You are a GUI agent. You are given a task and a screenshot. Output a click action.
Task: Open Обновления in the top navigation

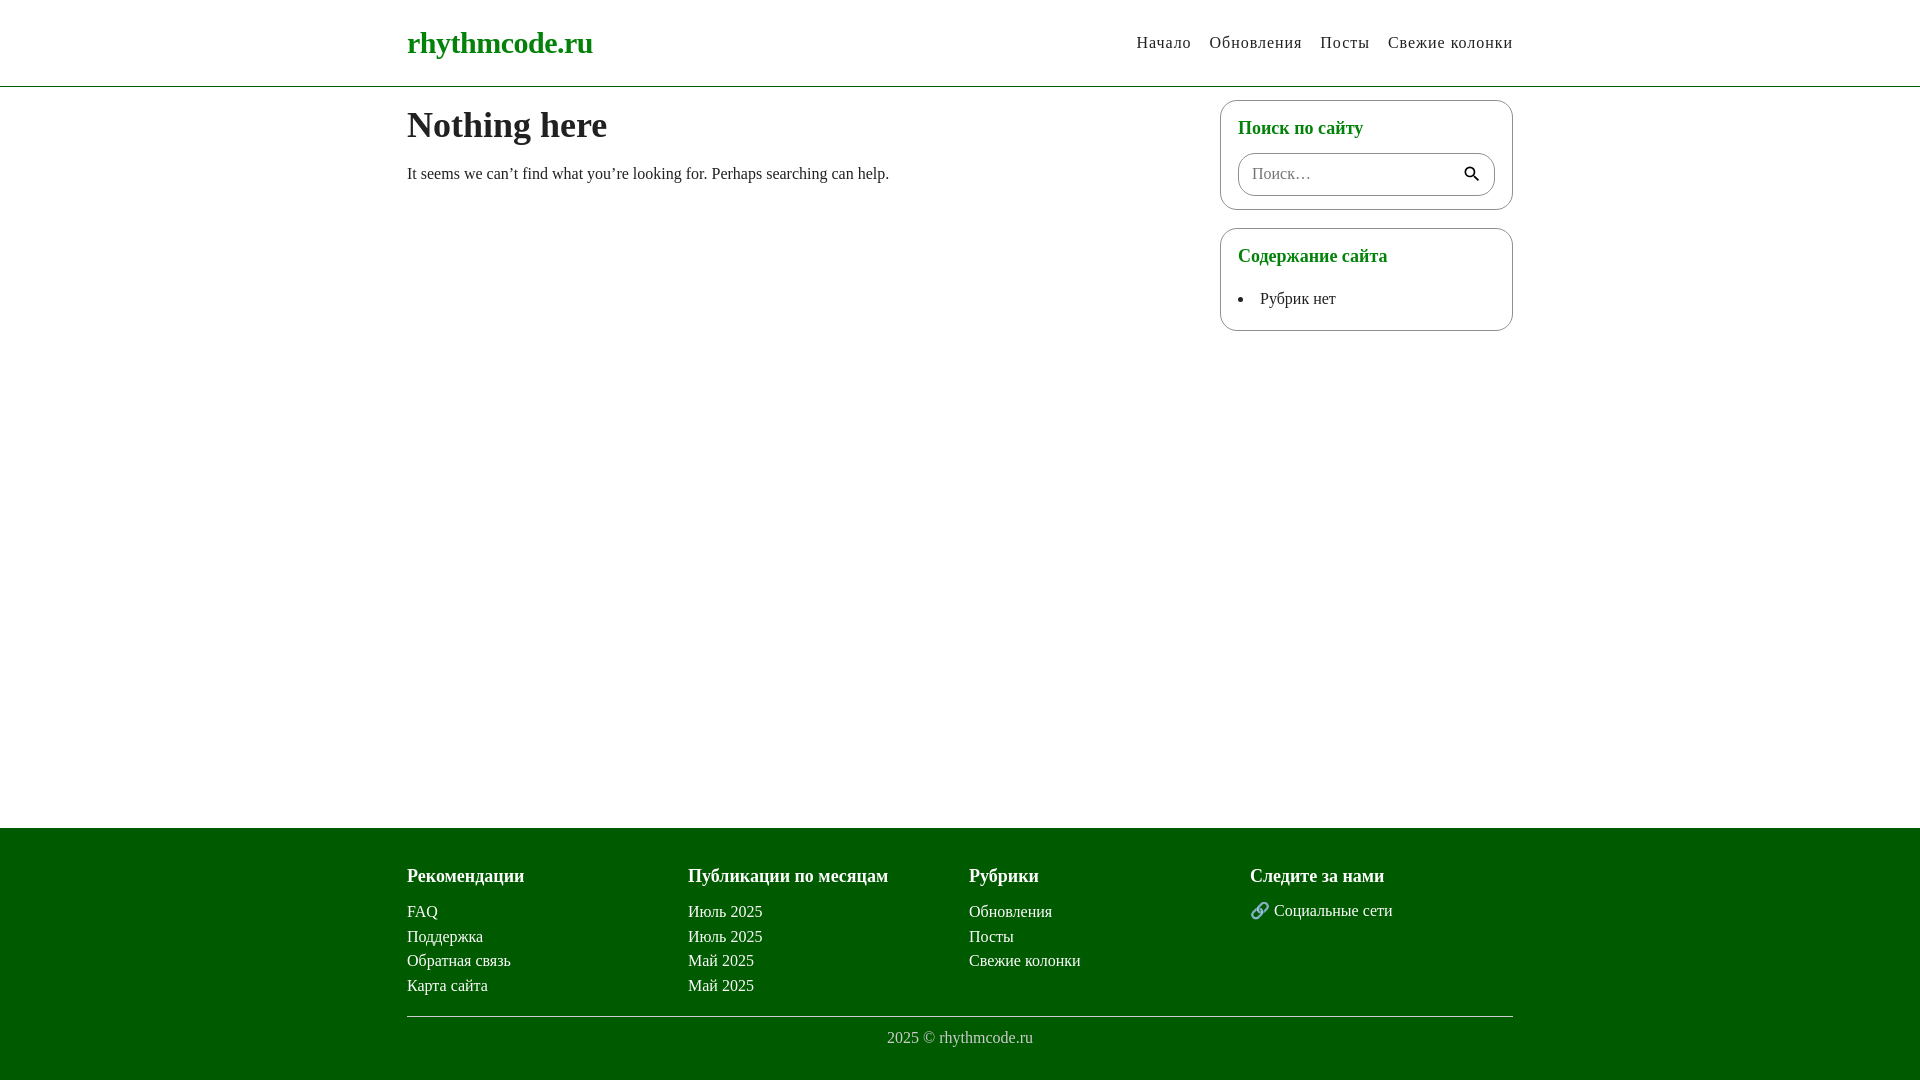[x=1255, y=43]
